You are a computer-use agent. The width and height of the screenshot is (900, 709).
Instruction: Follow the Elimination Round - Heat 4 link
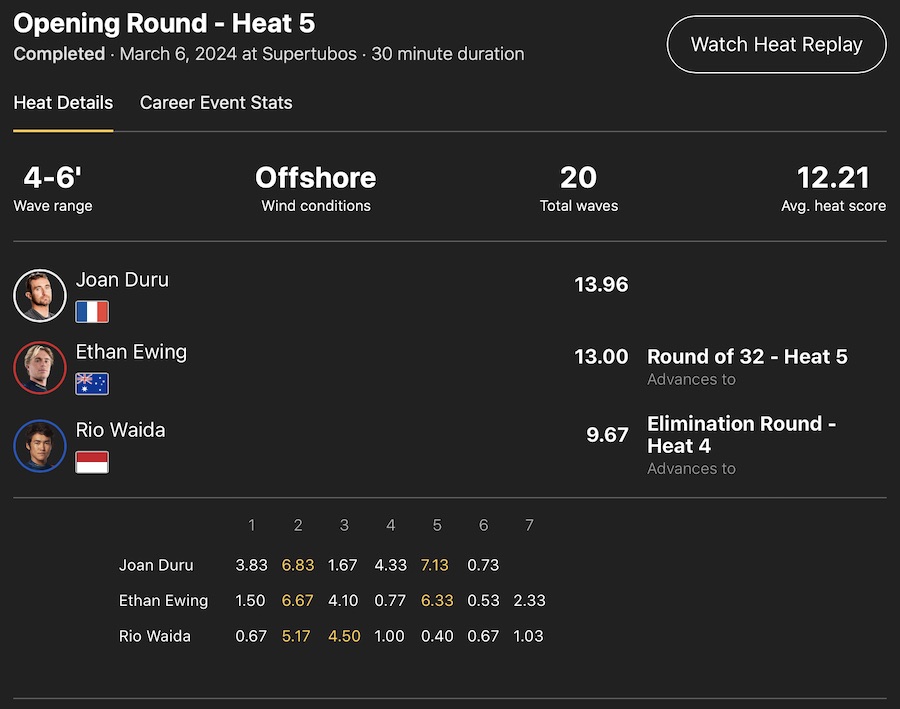741,434
